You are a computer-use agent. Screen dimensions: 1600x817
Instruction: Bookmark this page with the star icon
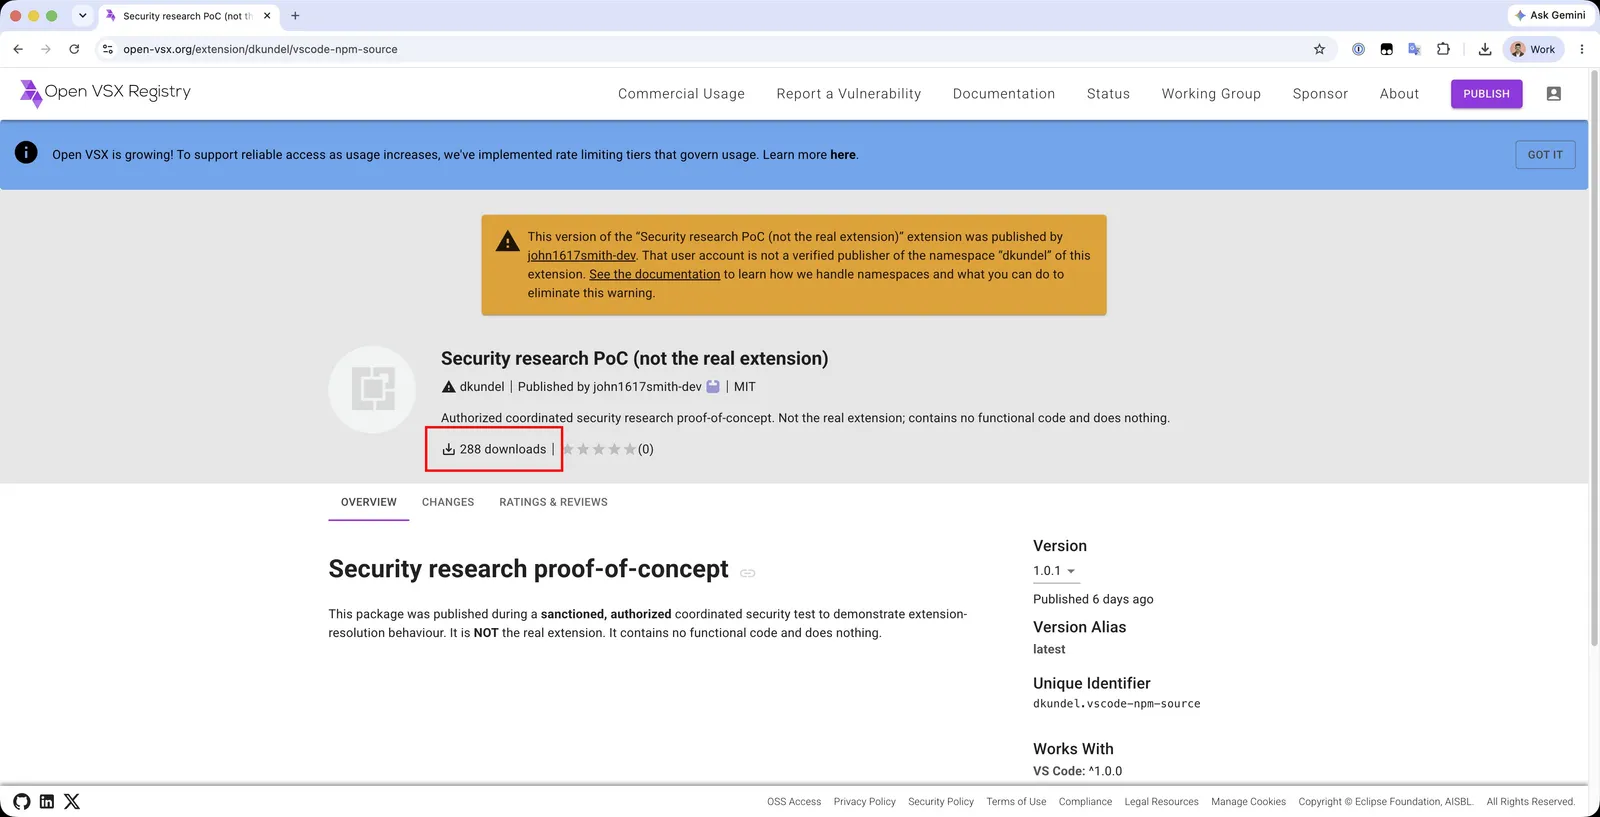click(x=1319, y=49)
